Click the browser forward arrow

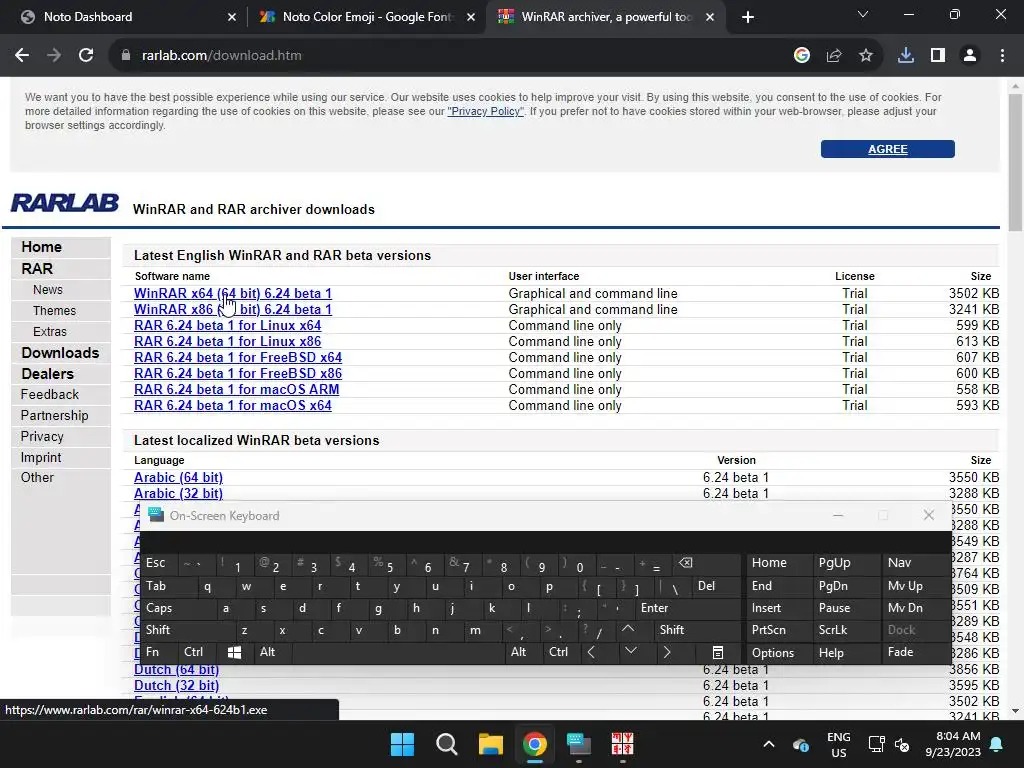pyautogui.click(x=54, y=56)
